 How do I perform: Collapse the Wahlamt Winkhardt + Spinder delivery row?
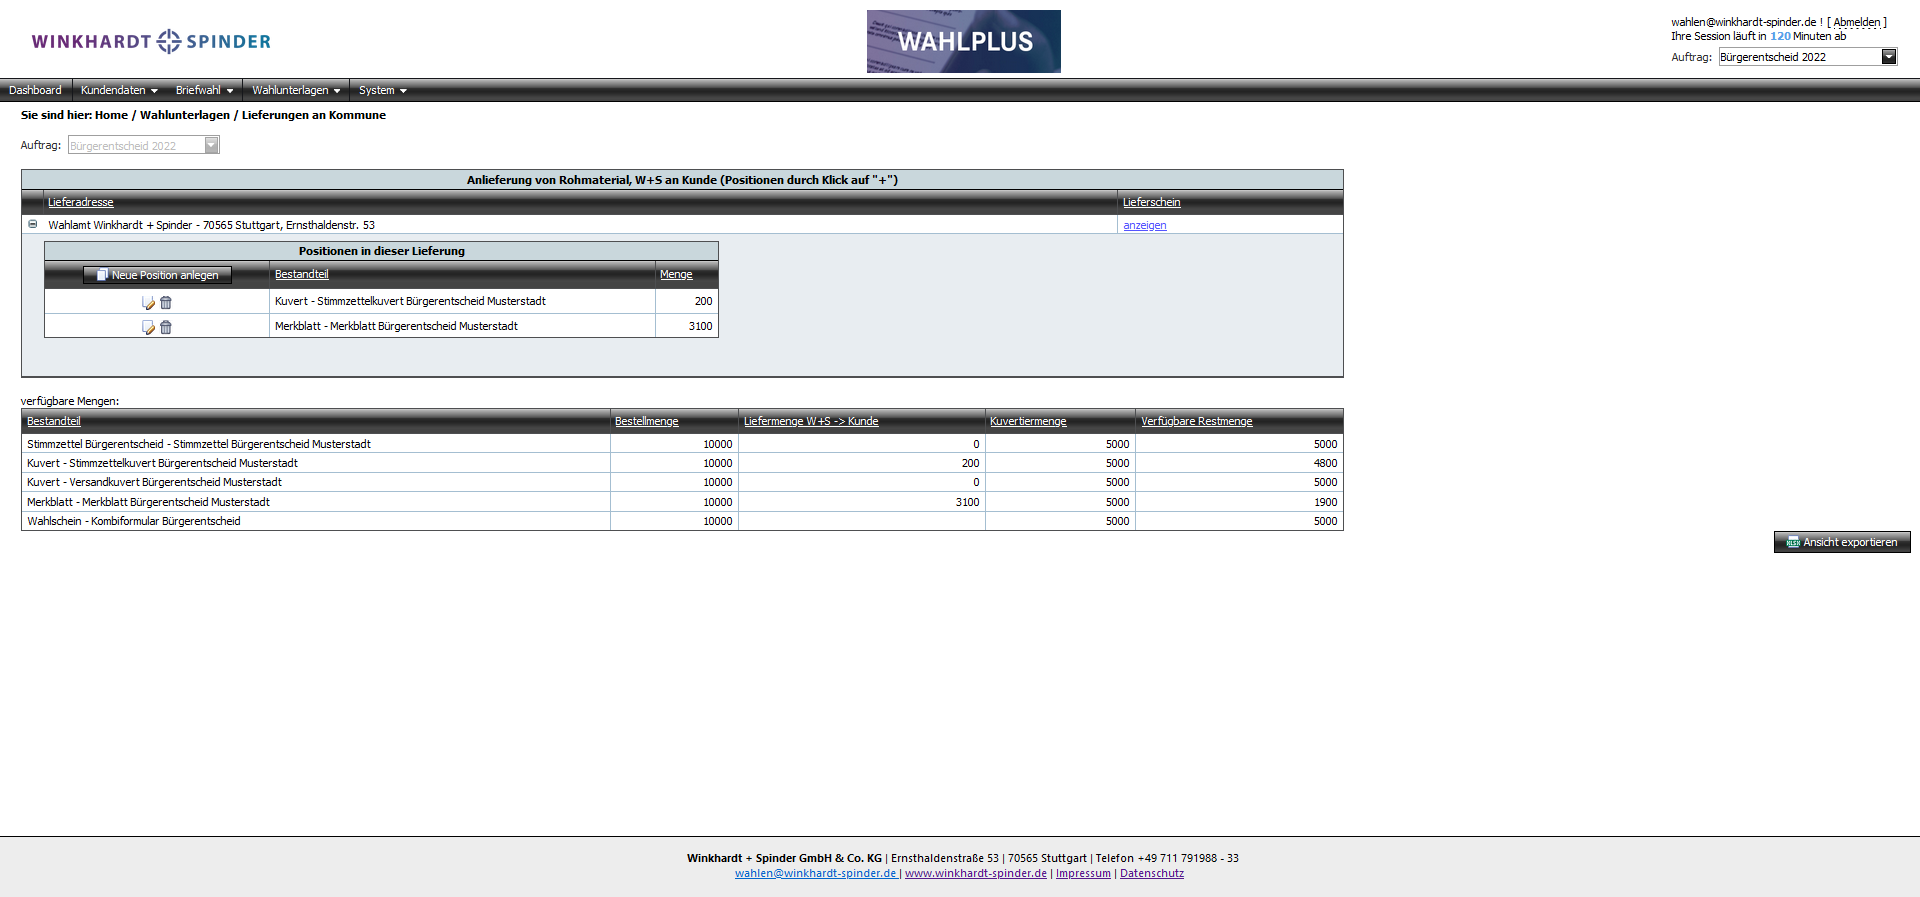(33, 224)
